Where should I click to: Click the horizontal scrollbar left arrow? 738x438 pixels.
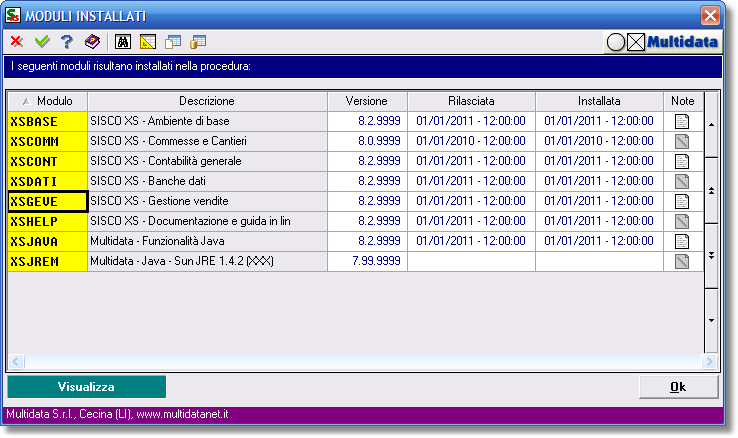tap(16, 361)
